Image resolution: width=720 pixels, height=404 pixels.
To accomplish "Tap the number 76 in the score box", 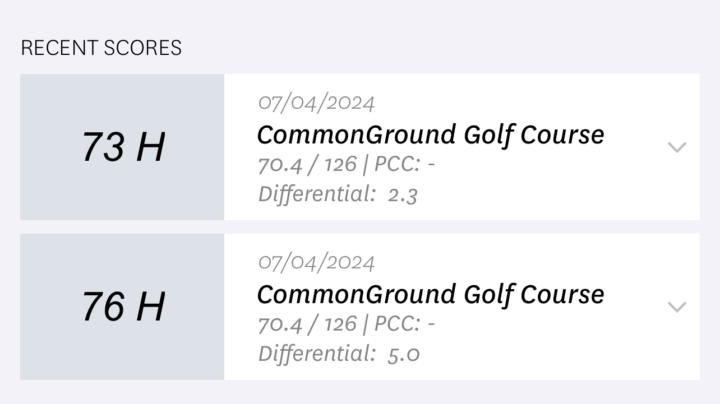I will [102, 307].
